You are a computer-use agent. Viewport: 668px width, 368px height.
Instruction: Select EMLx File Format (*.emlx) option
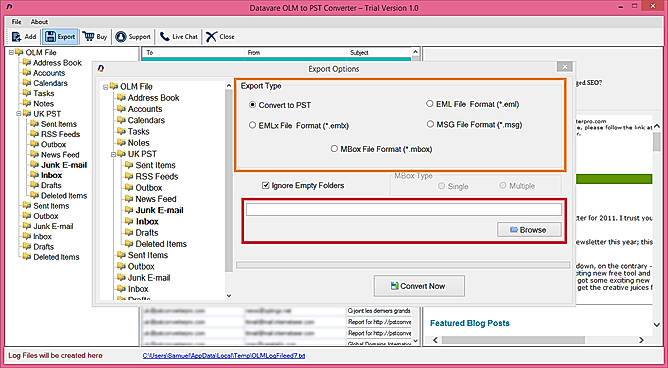click(x=252, y=126)
